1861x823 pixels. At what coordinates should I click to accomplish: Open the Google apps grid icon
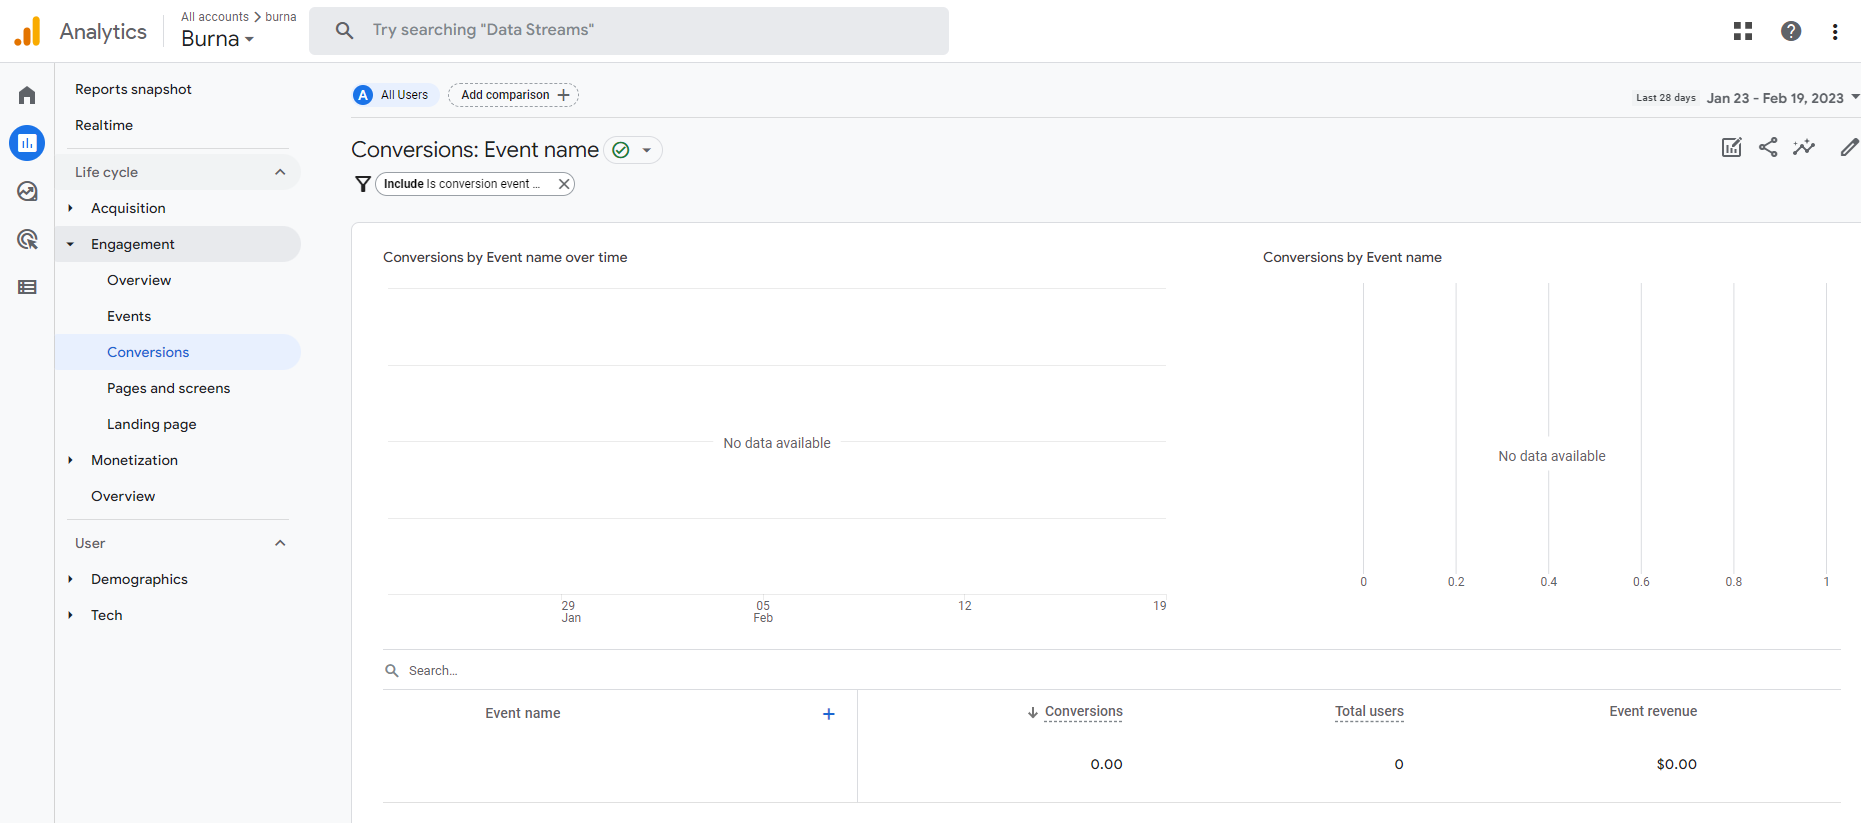click(1743, 31)
